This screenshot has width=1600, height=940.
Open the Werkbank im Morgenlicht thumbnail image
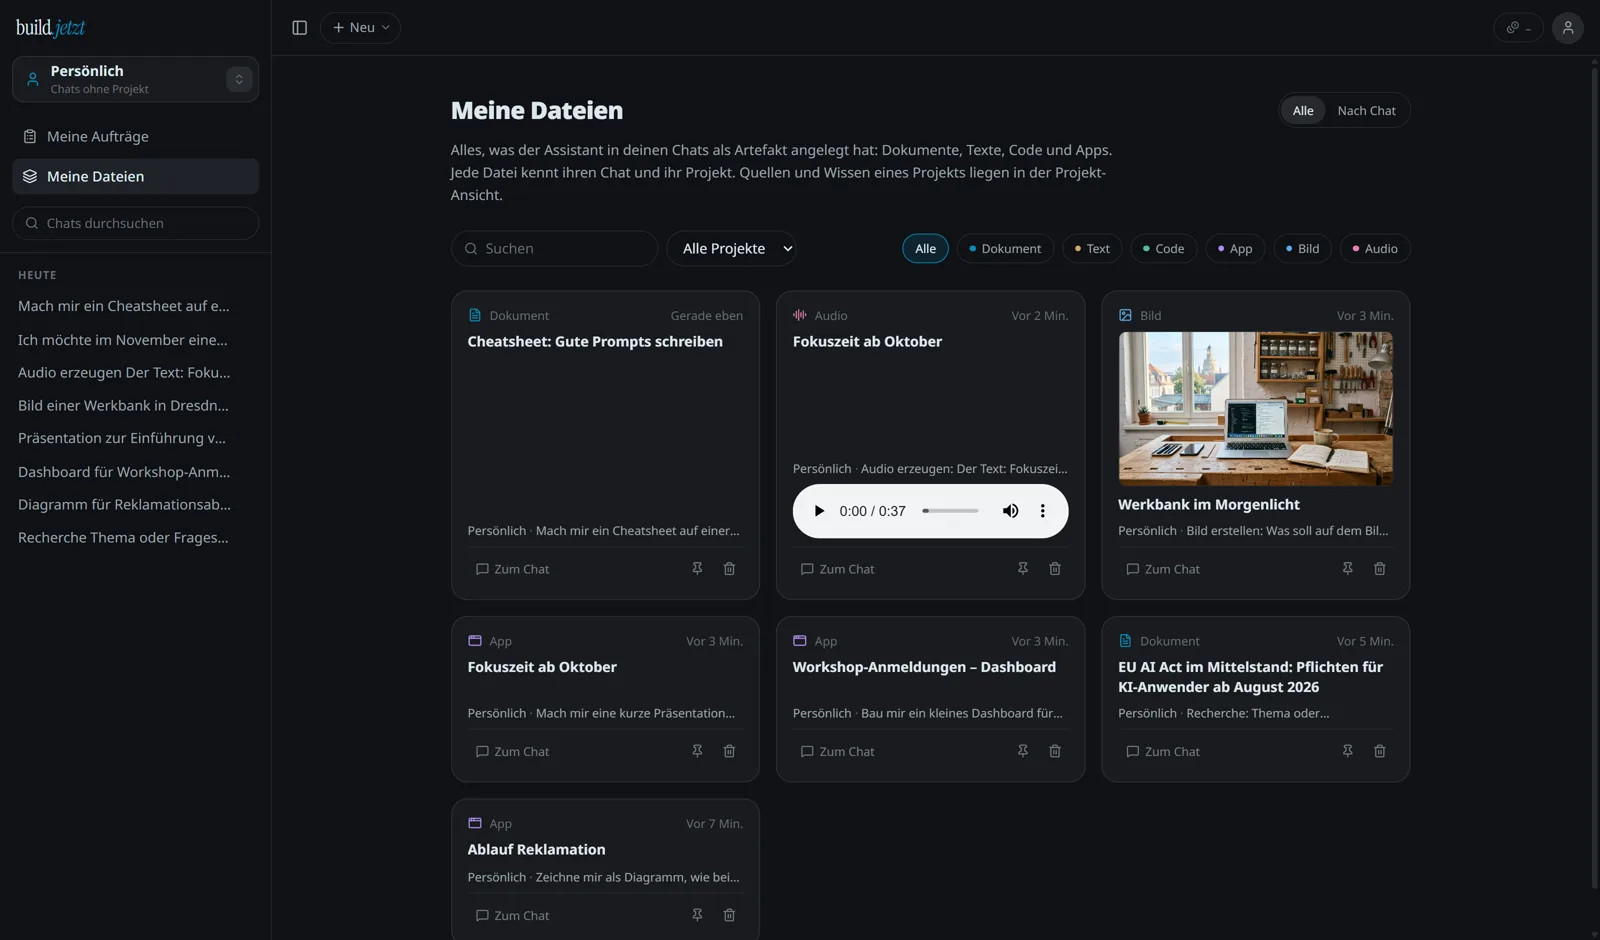coord(1255,409)
